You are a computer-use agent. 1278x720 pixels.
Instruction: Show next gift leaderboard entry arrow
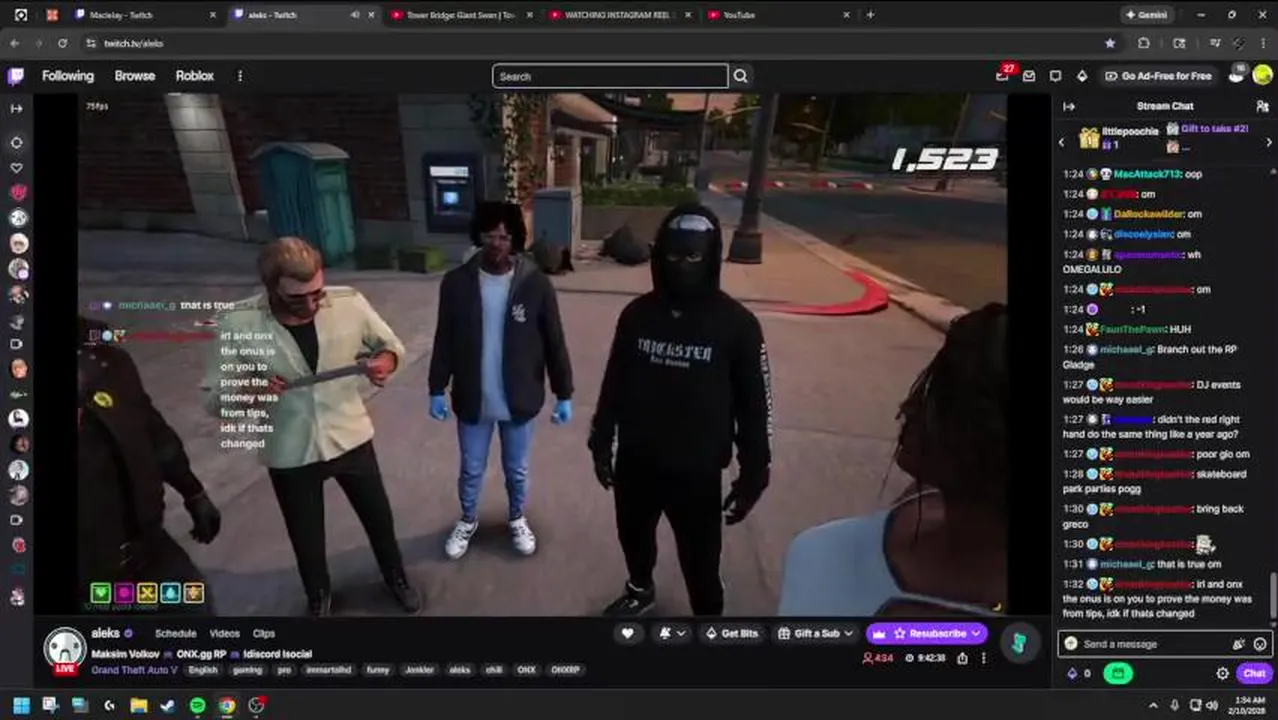(1269, 143)
